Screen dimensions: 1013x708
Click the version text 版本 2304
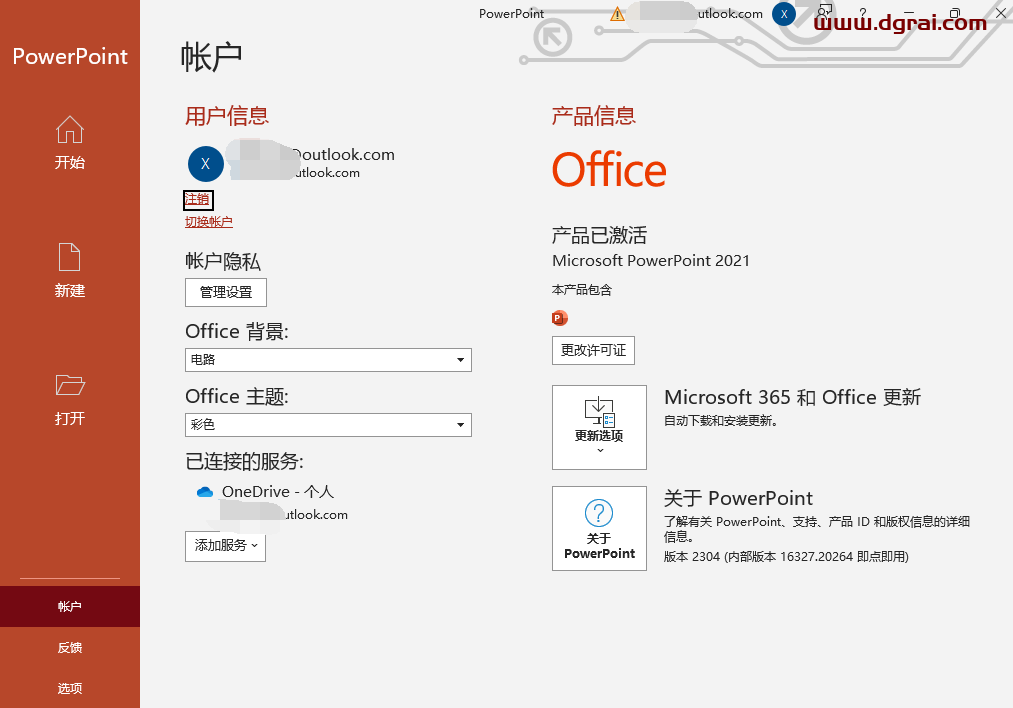(x=786, y=556)
